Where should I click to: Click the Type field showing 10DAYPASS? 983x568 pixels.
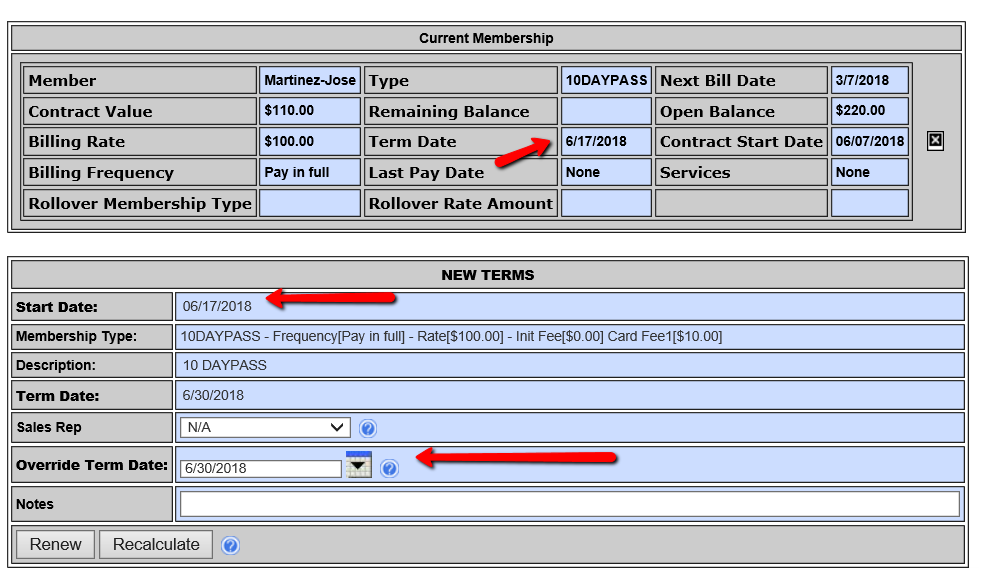(606, 80)
